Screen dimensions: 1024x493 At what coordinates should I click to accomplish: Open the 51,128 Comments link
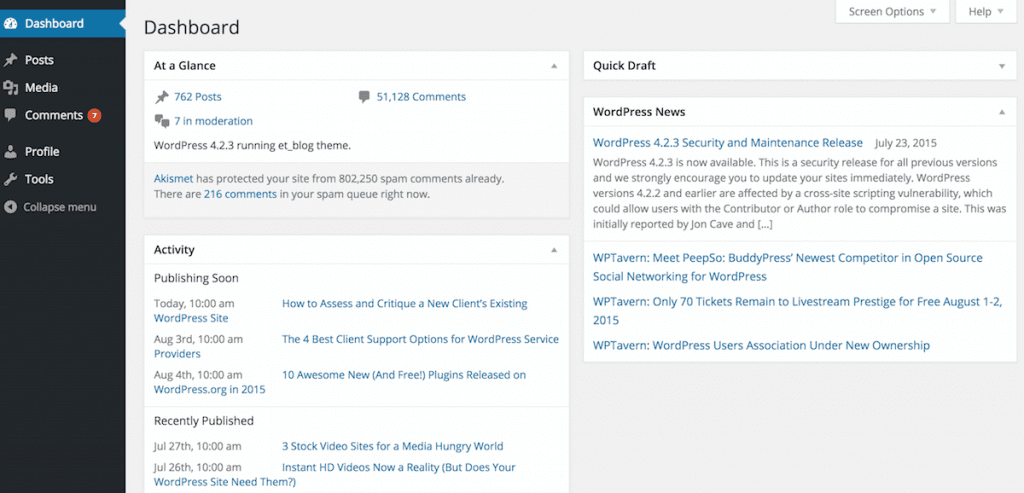[421, 97]
